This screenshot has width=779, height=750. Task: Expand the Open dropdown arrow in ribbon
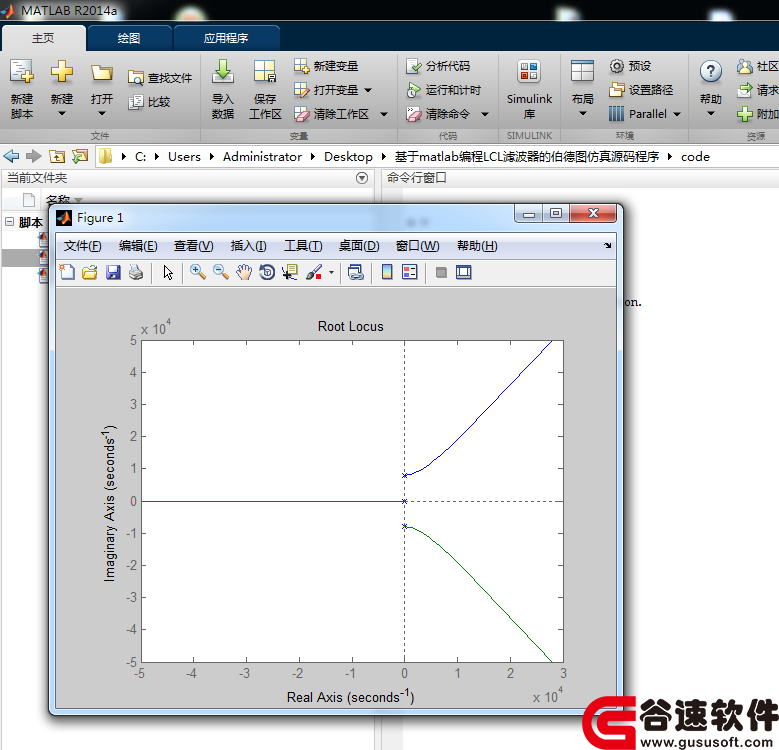click(x=101, y=113)
